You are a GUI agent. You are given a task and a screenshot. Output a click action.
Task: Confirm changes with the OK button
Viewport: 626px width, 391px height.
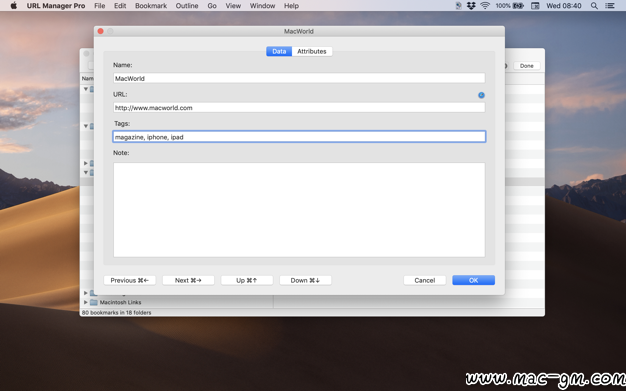point(473,280)
